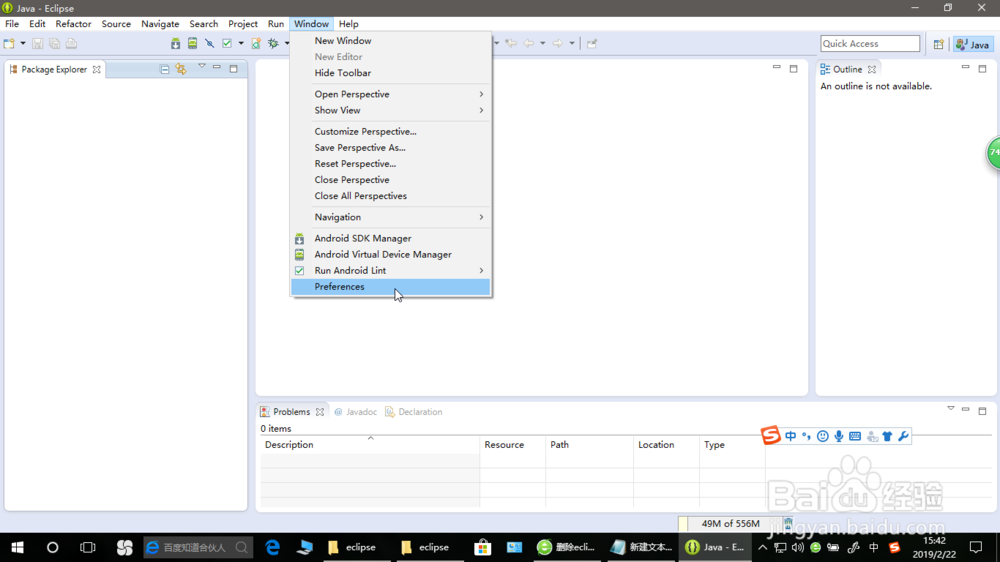Open the New wizard toolbar icon
Viewport: 1000px width, 562px height.
[x=9, y=43]
